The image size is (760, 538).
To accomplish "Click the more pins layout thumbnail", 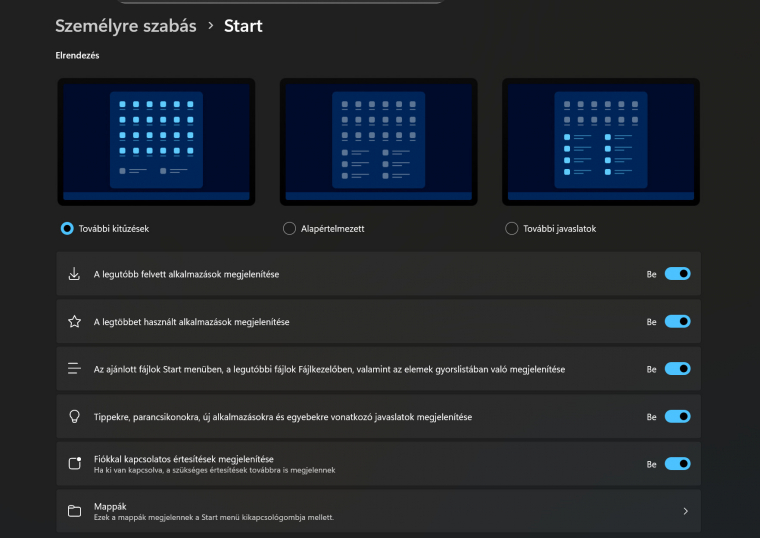I will pyautogui.click(x=156, y=141).
